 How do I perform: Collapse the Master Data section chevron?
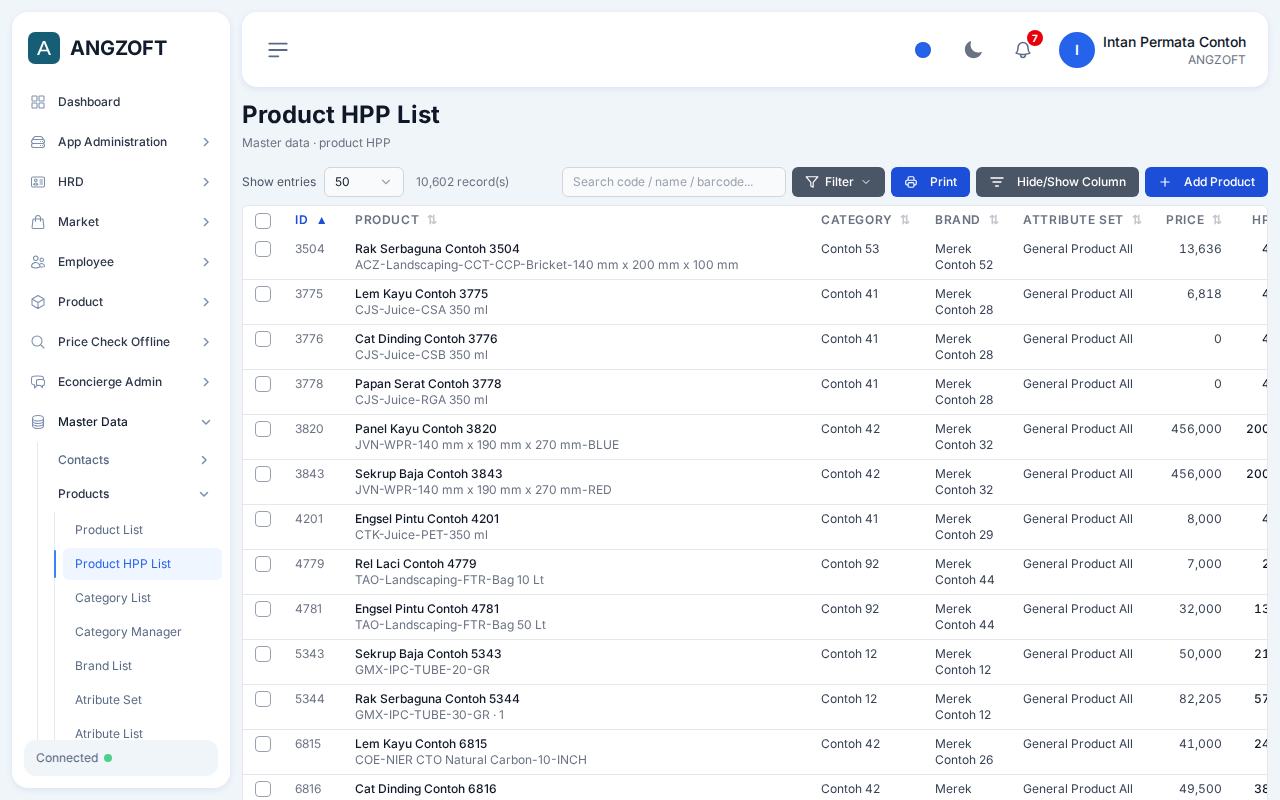[x=206, y=422]
